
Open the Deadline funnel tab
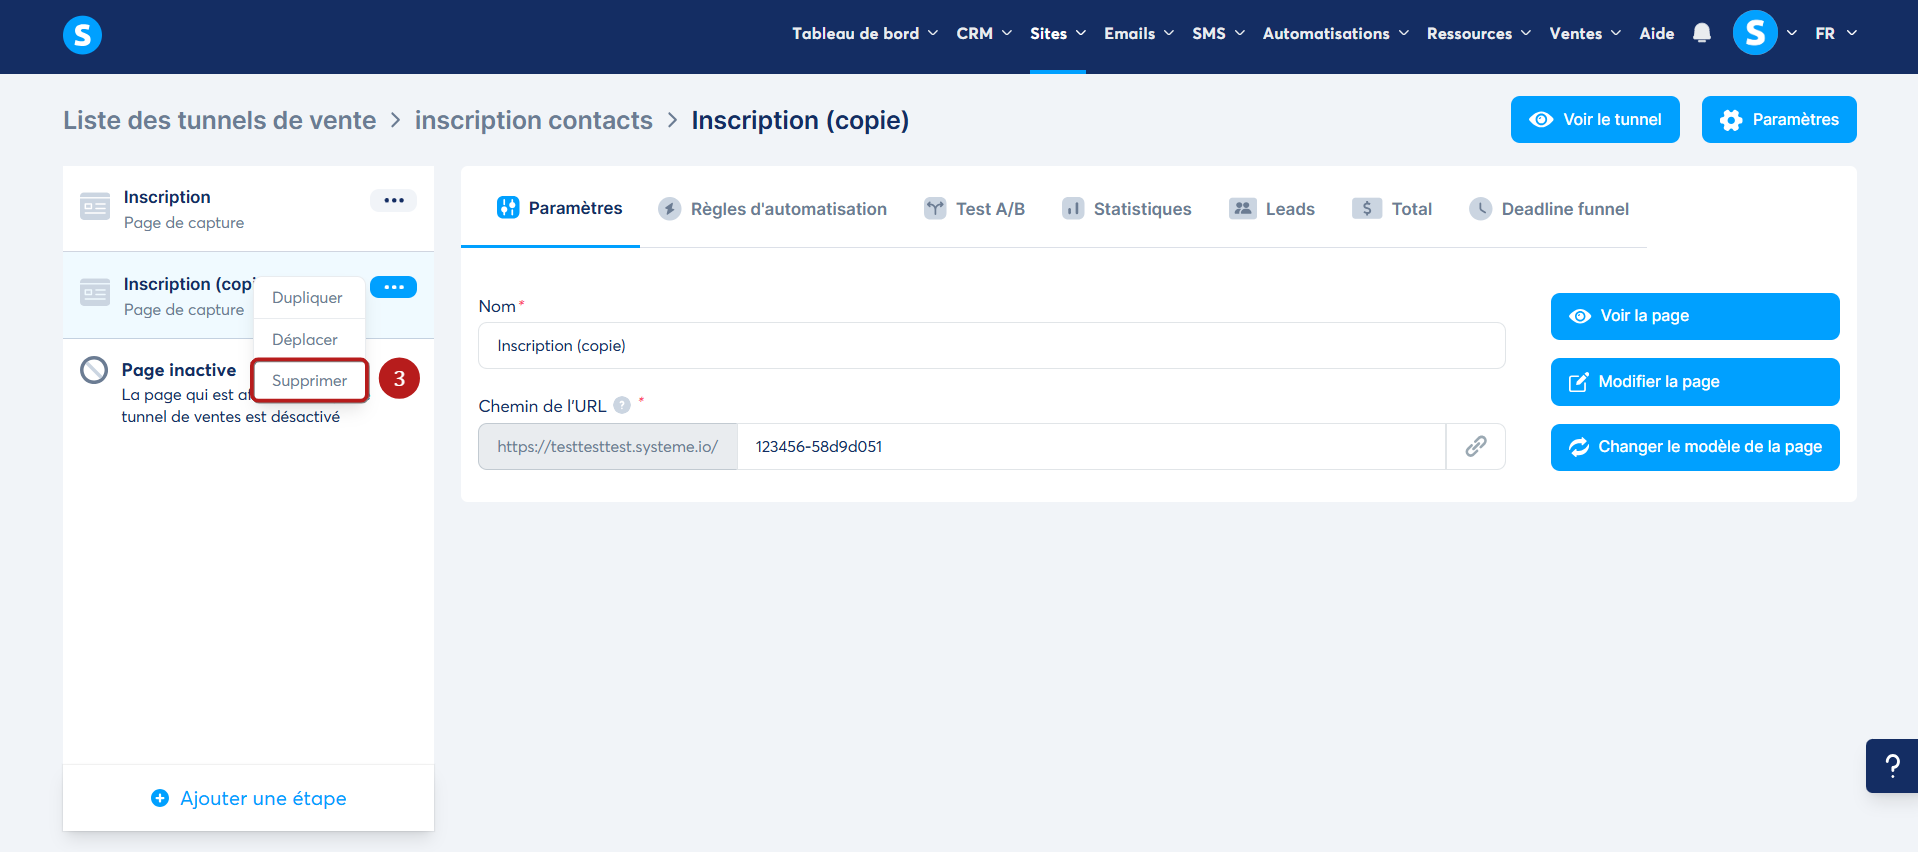1548,208
